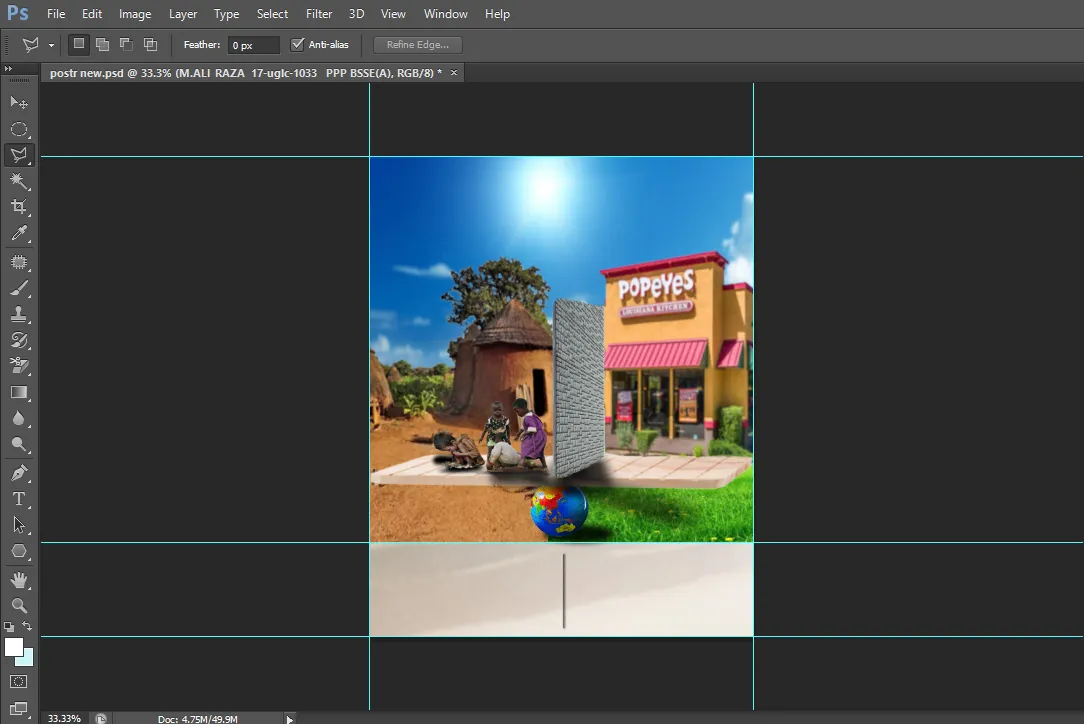Open the Help menu
Viewport: 1084px width, 724px height.
pos(497,14)
